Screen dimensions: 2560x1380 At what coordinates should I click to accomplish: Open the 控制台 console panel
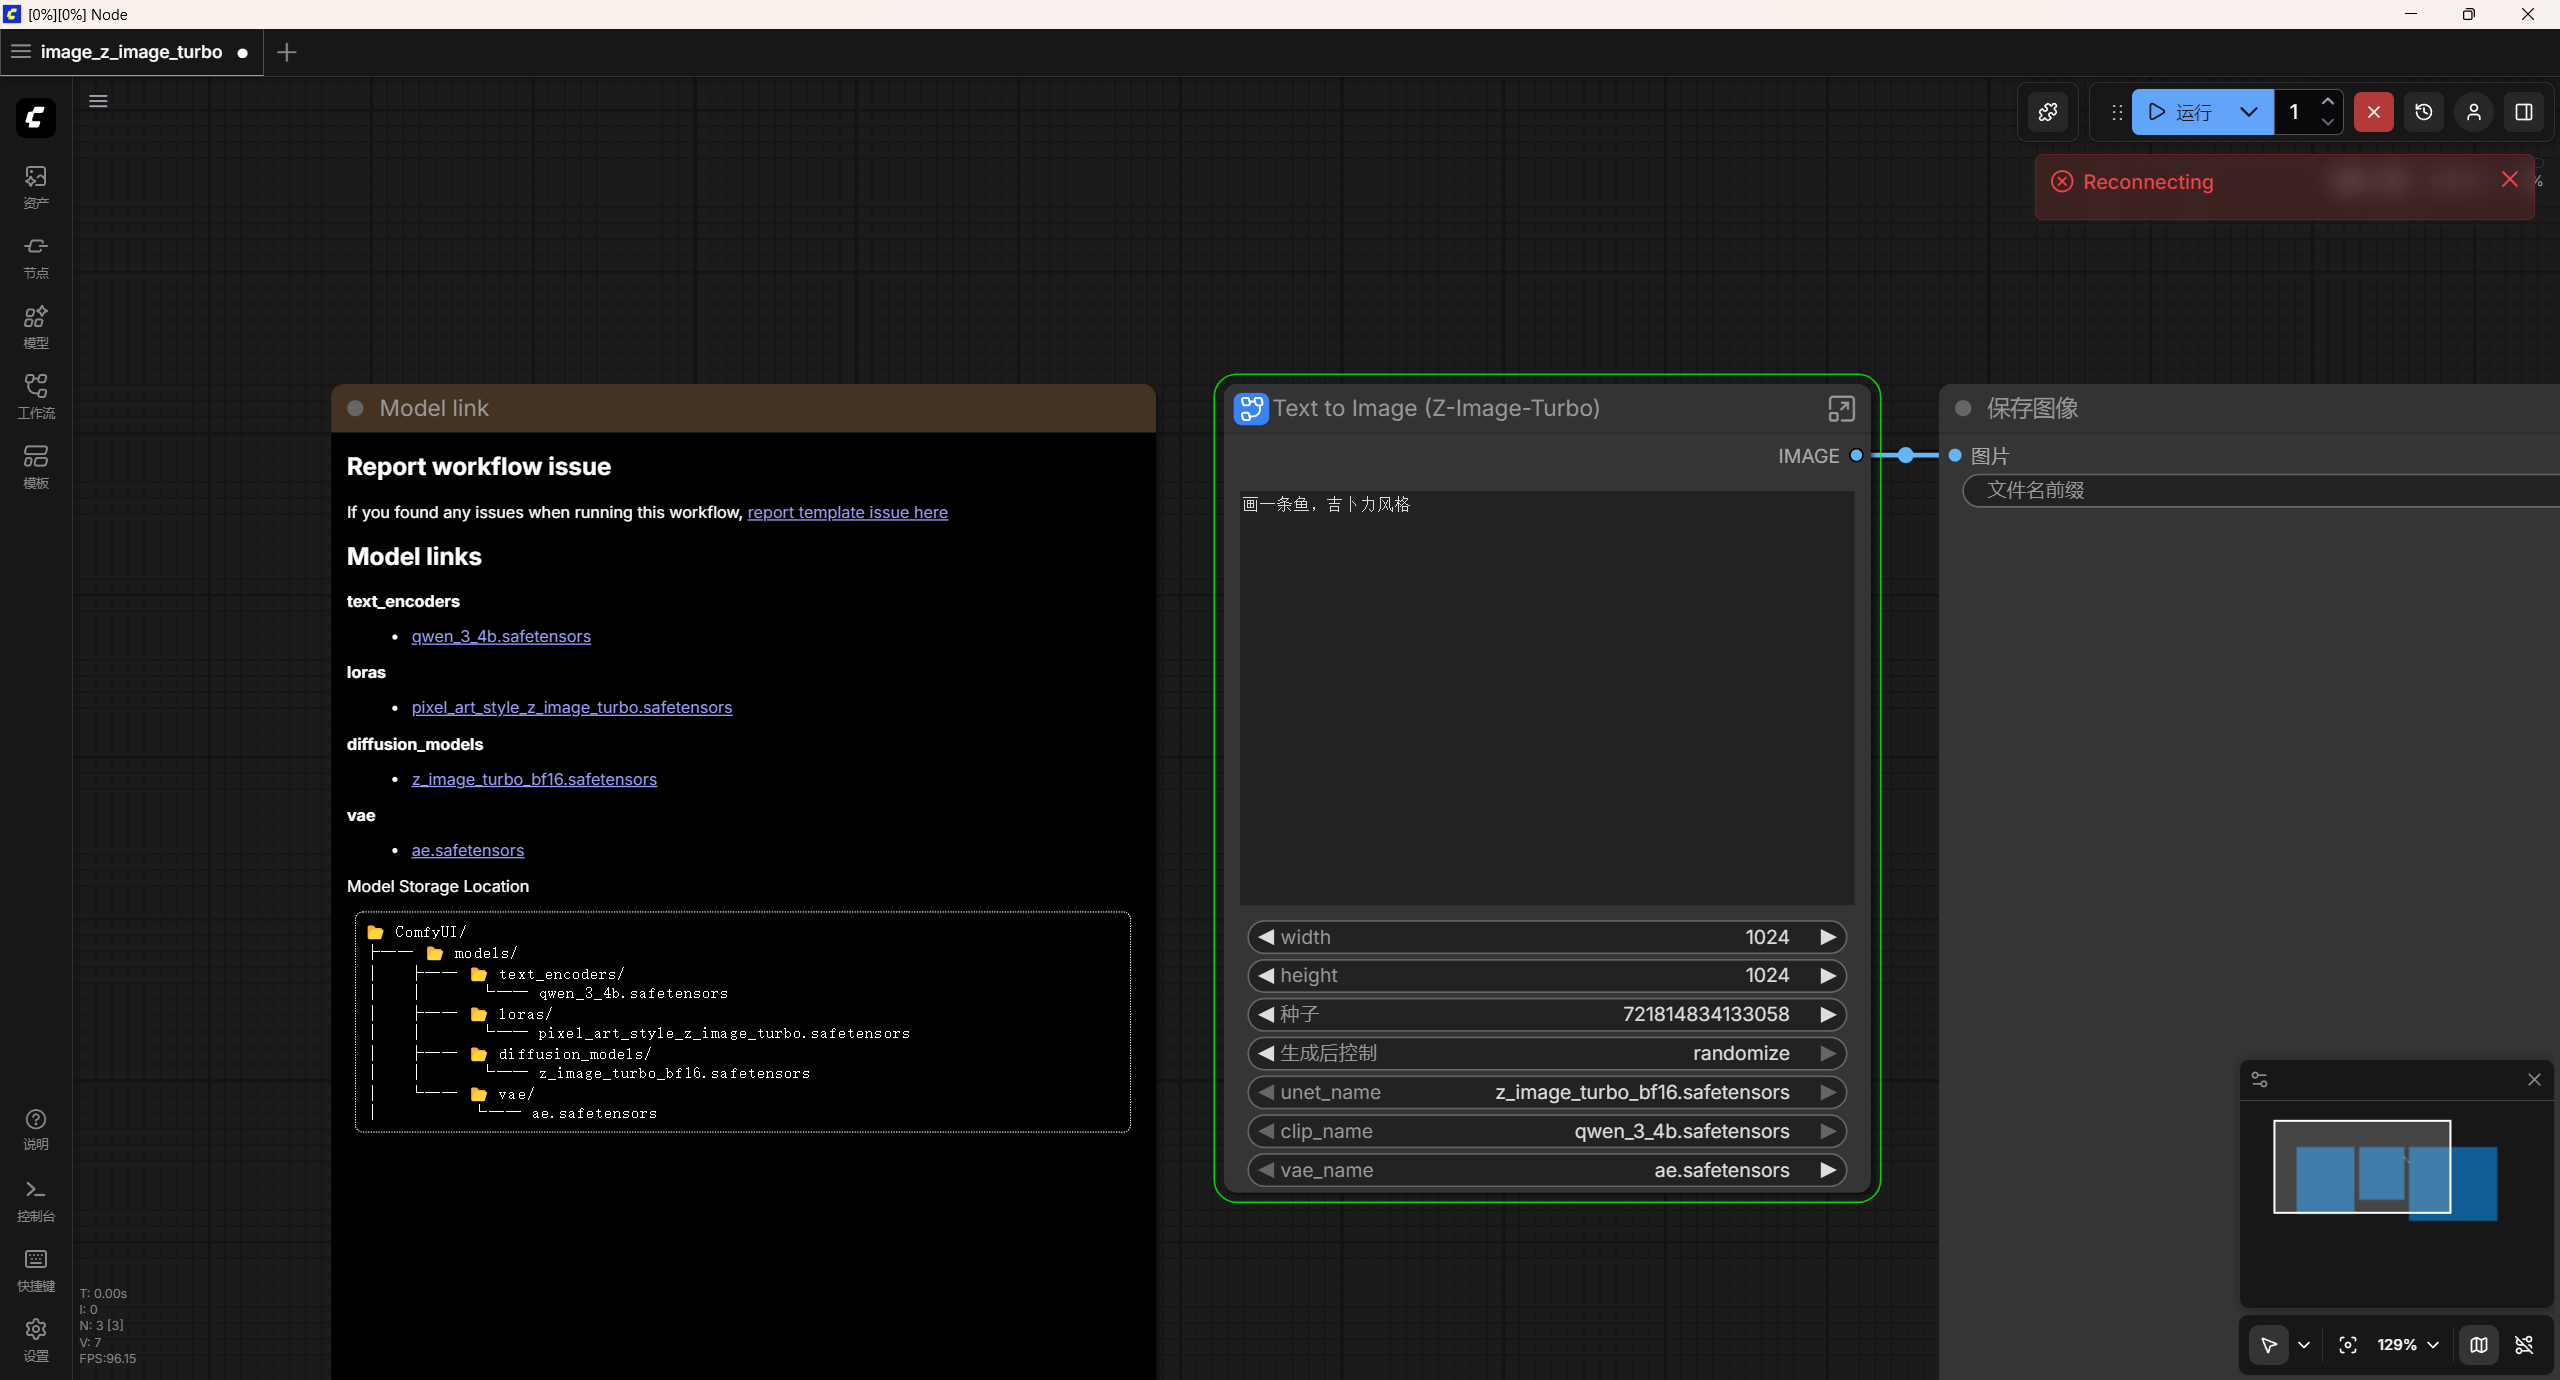(x=36, y=1200)
